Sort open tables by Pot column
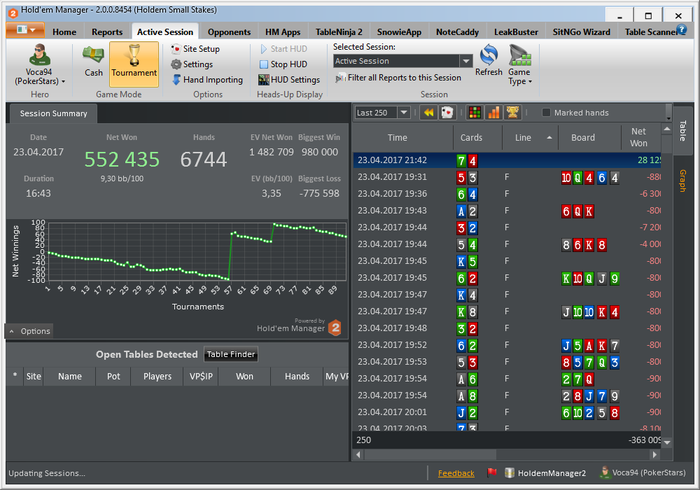This screenshot has height=490, width=700. 113,376
